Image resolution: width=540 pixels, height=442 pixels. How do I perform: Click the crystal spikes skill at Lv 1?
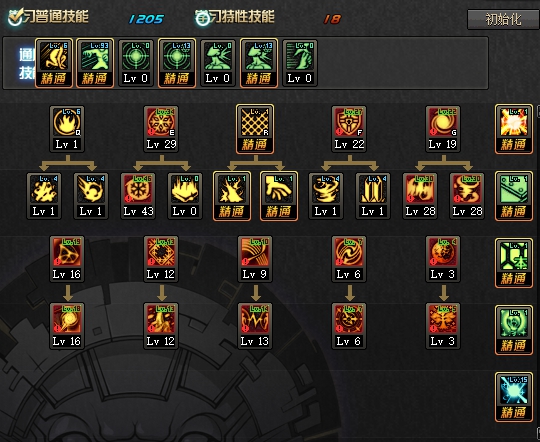[x=373, y=196]
